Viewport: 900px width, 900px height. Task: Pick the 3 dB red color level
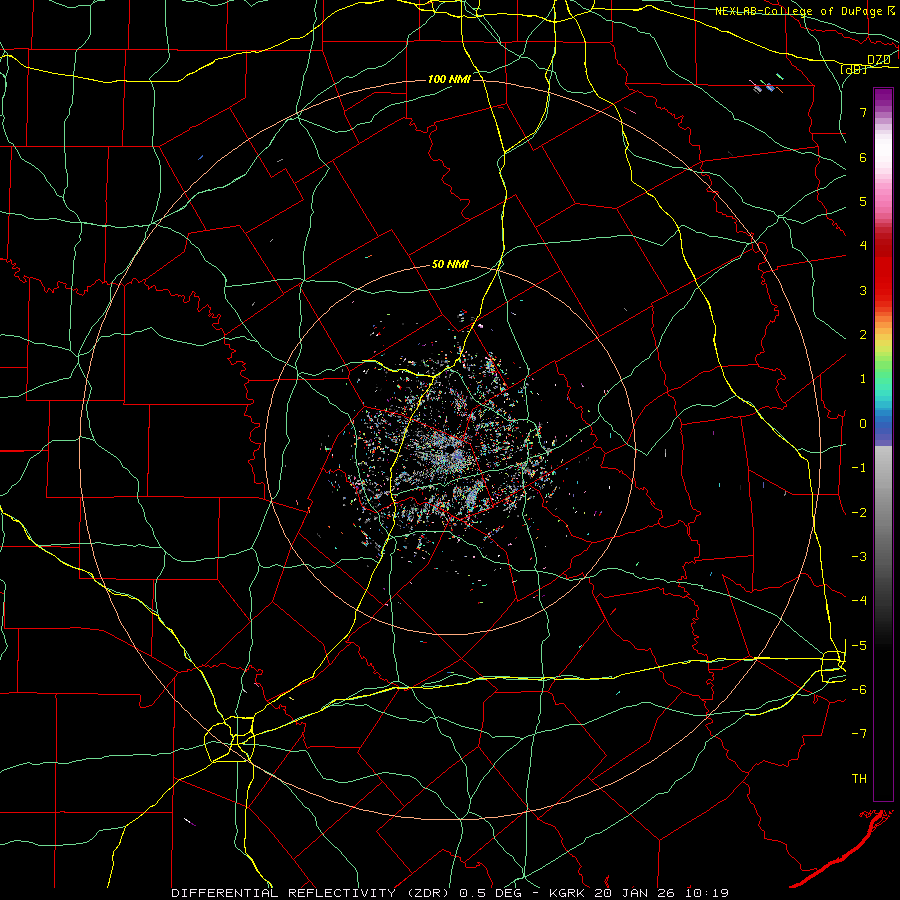click(x=883, y=290)
